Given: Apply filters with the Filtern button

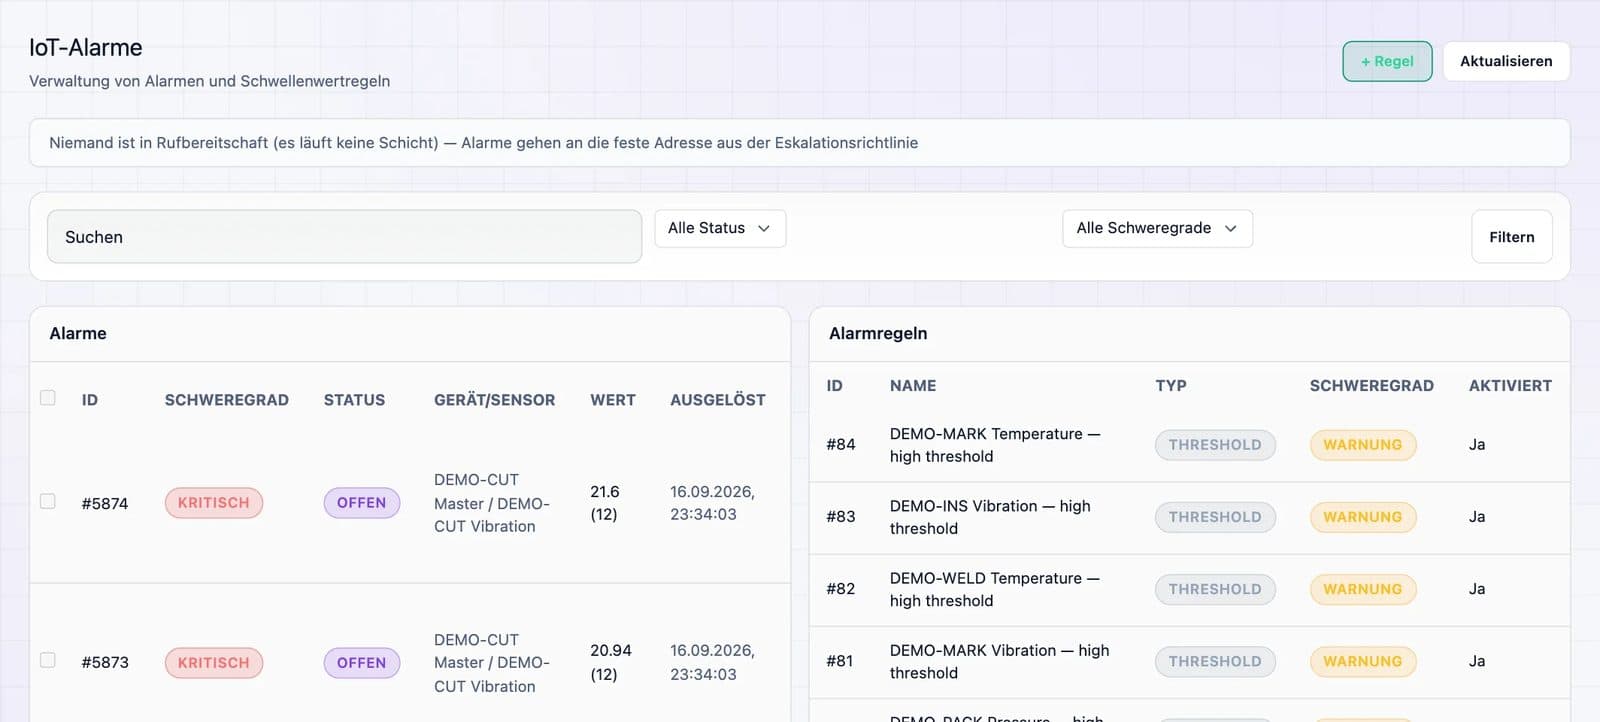Looking at the screenshot, I should click(x=1512, y=237).
